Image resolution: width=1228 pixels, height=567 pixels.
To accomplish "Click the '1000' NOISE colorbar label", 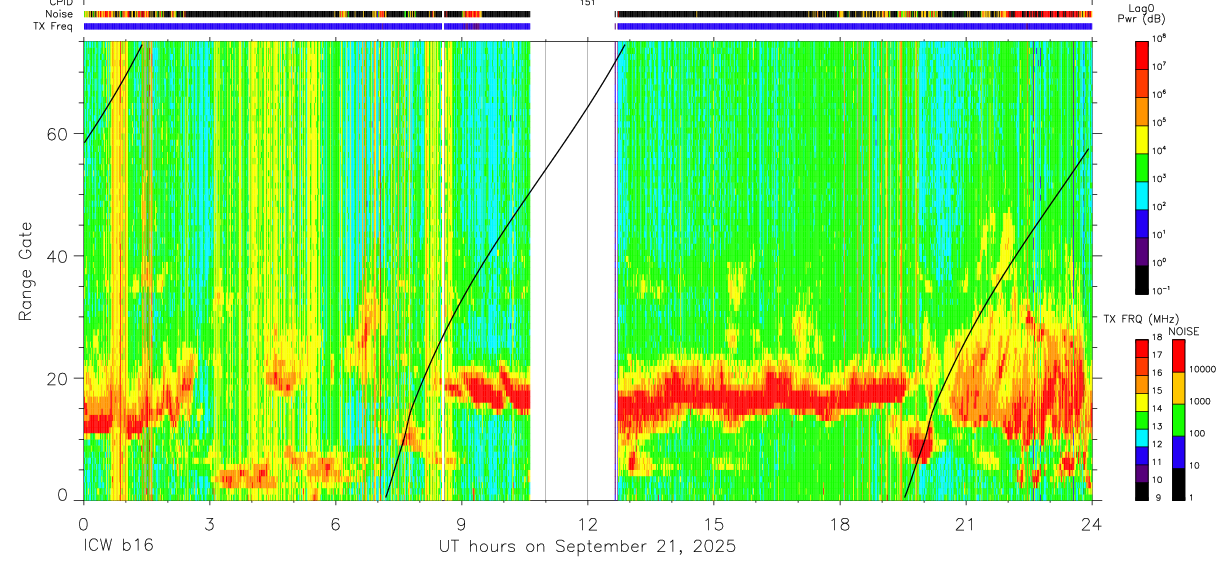I will coord(1199,402).
